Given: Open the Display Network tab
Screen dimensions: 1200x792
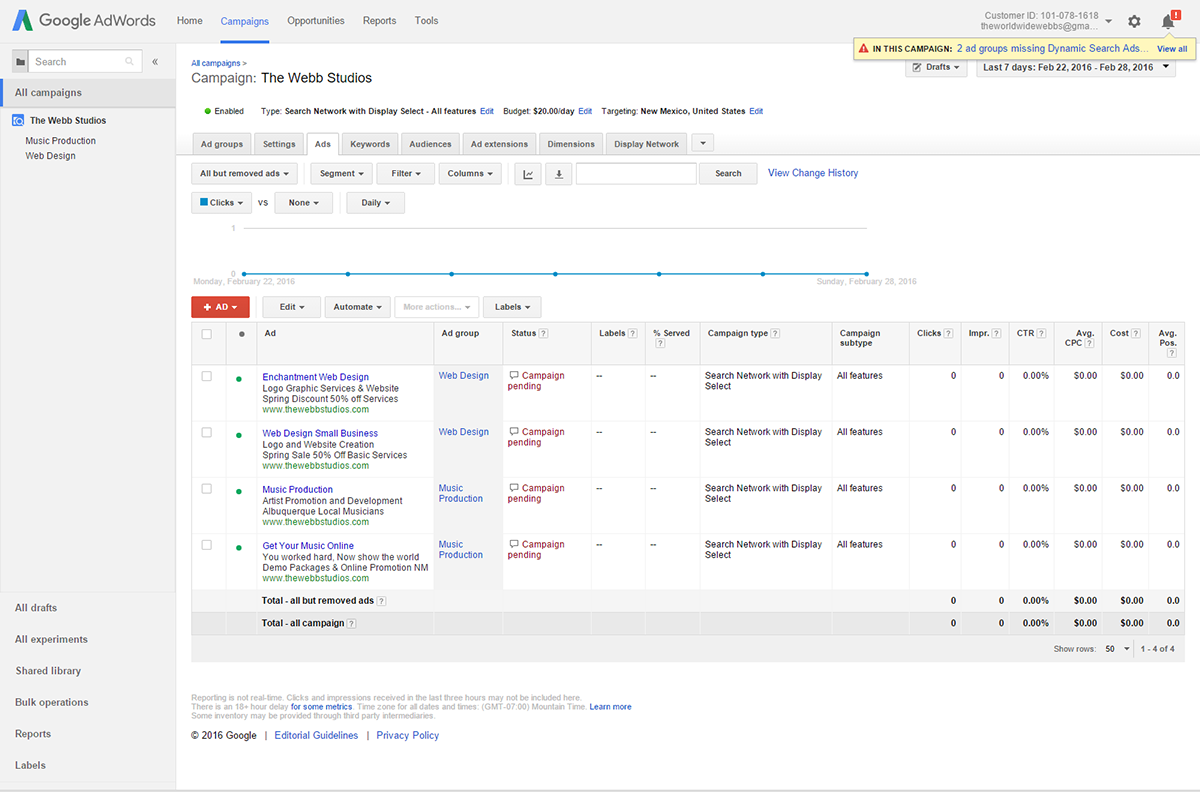Looking at the screenshot, I should pos(647,144).
